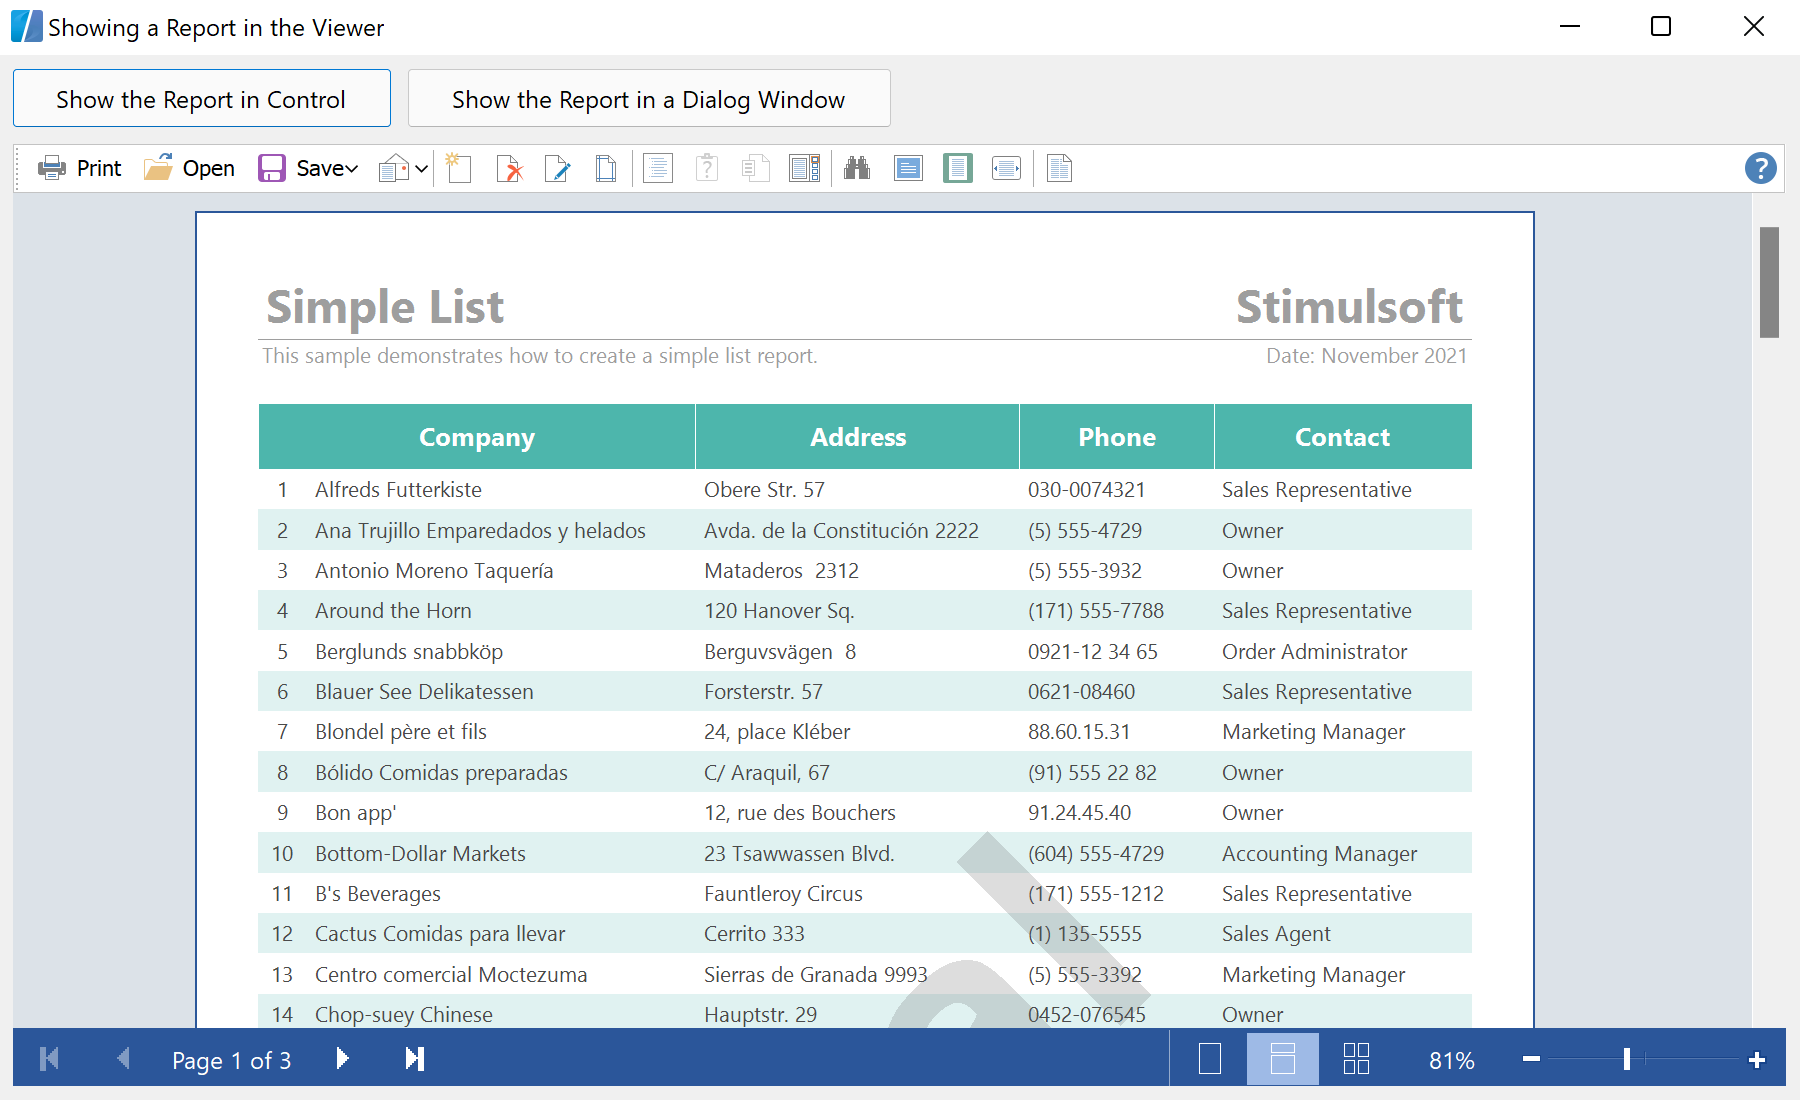Click the Full Screen blue icon

coord(908,168)
